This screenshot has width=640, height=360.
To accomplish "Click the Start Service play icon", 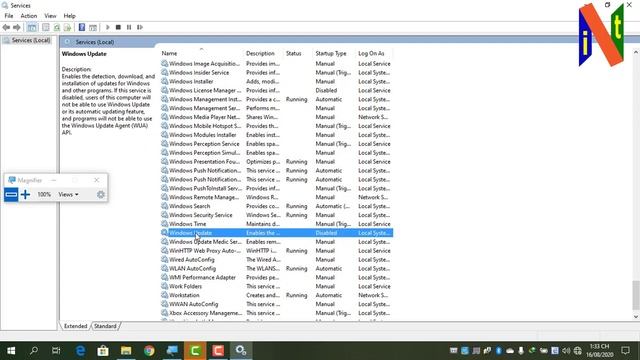I will pos(108,27).
